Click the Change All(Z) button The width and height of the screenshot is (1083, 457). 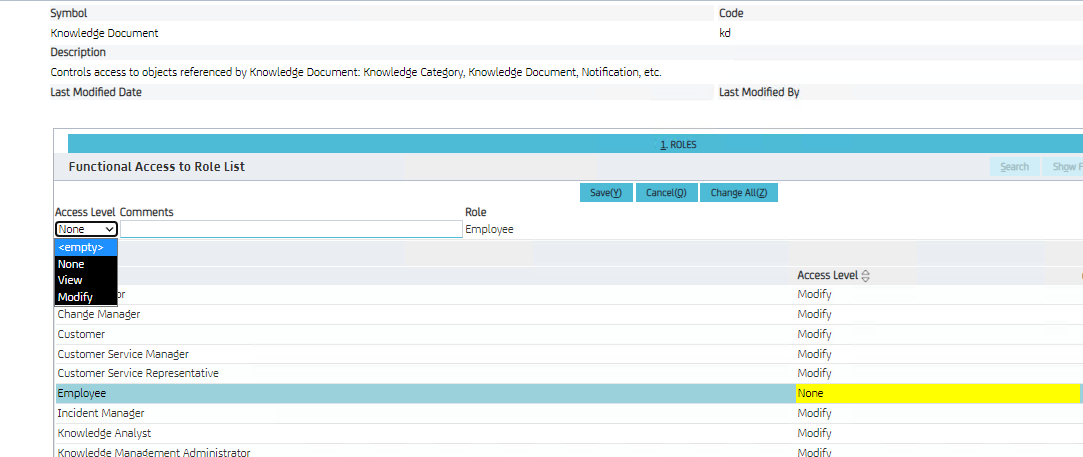(x=738, y=193)
